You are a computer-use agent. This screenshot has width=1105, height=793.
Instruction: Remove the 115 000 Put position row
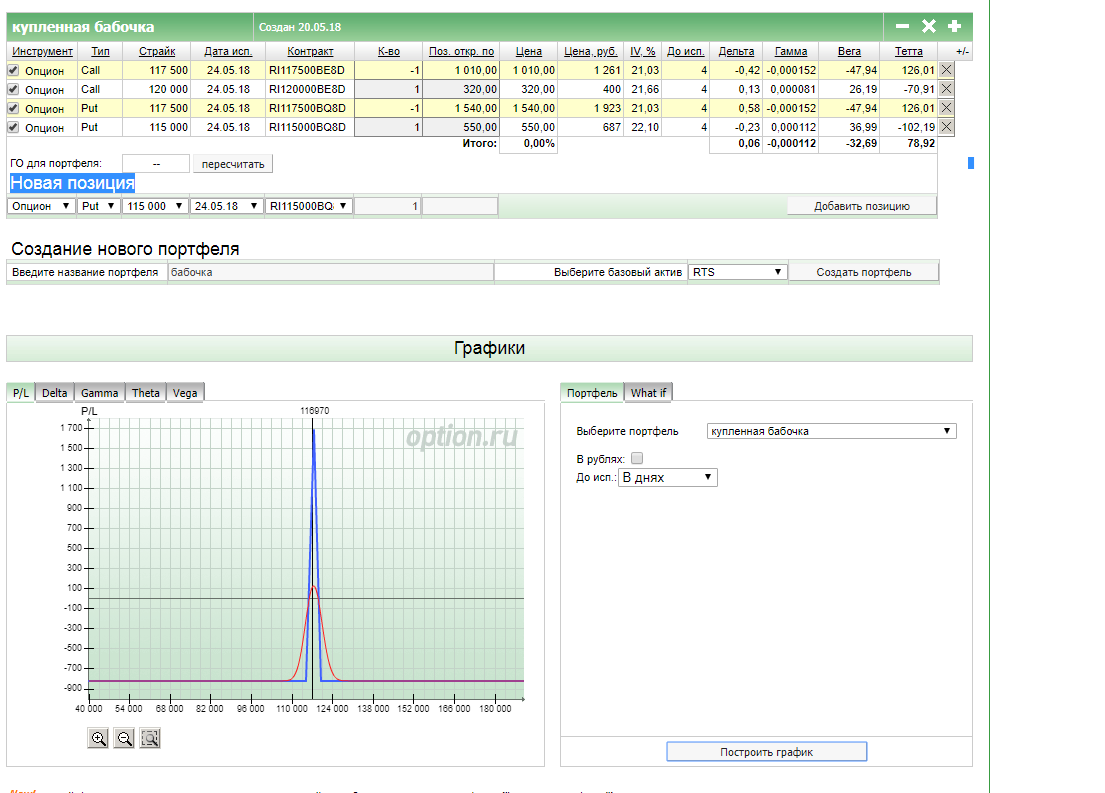946,127
